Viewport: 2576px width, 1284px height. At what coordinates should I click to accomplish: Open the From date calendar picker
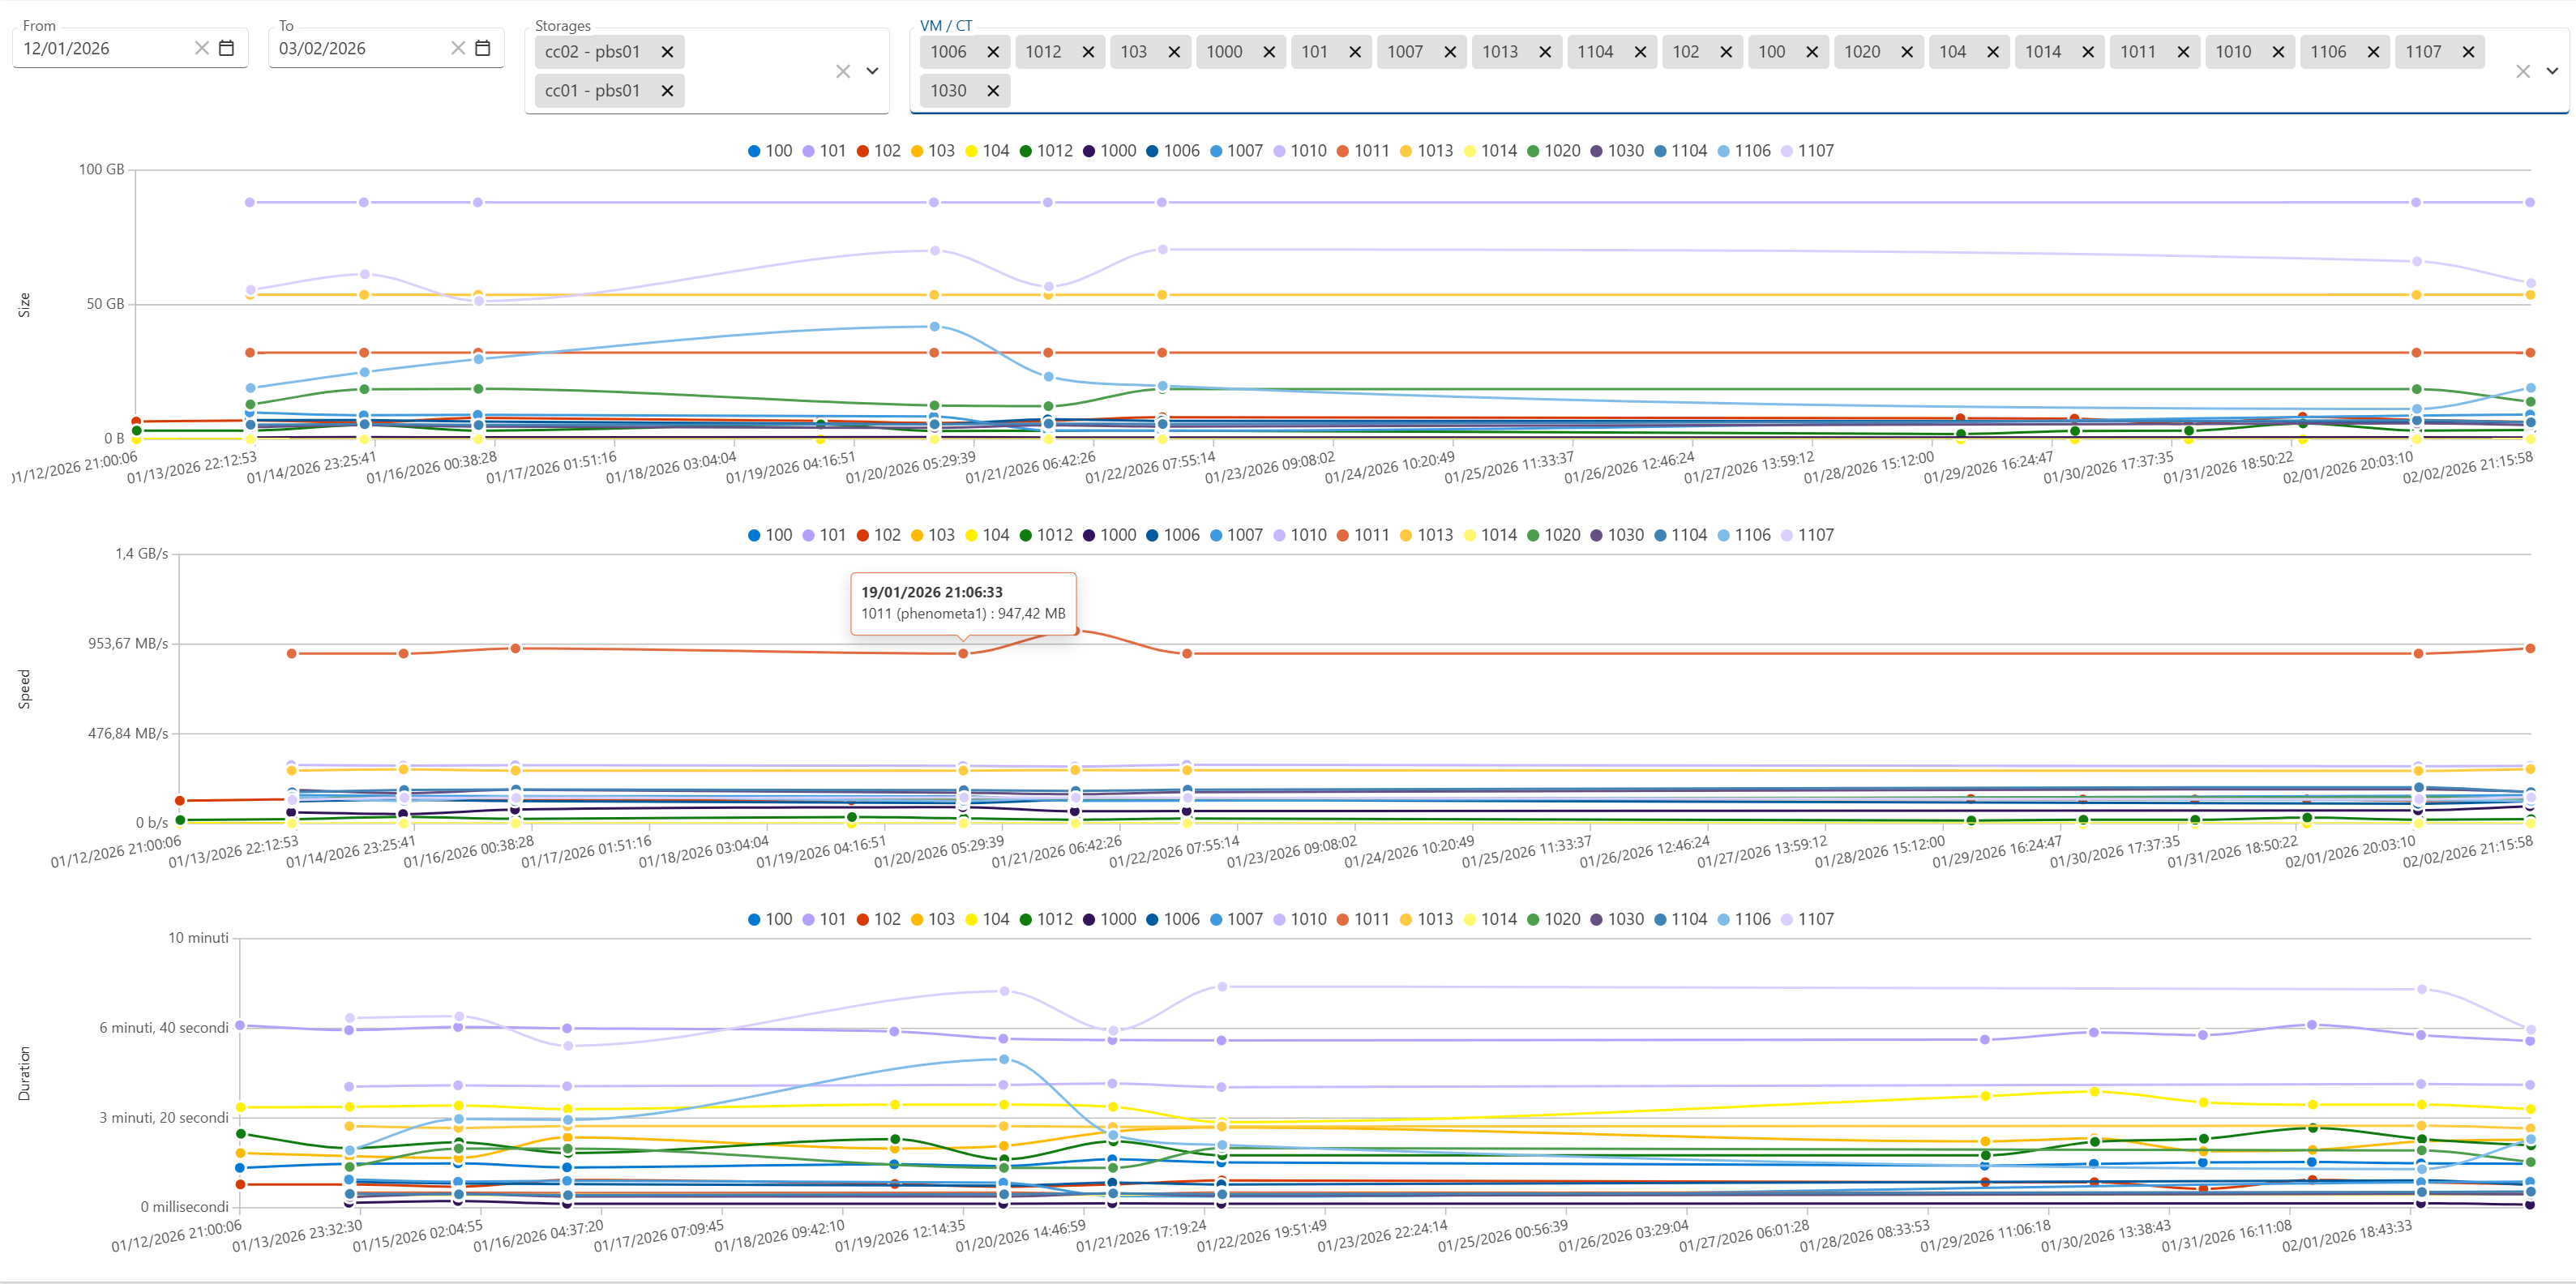(x=228, y=47)
